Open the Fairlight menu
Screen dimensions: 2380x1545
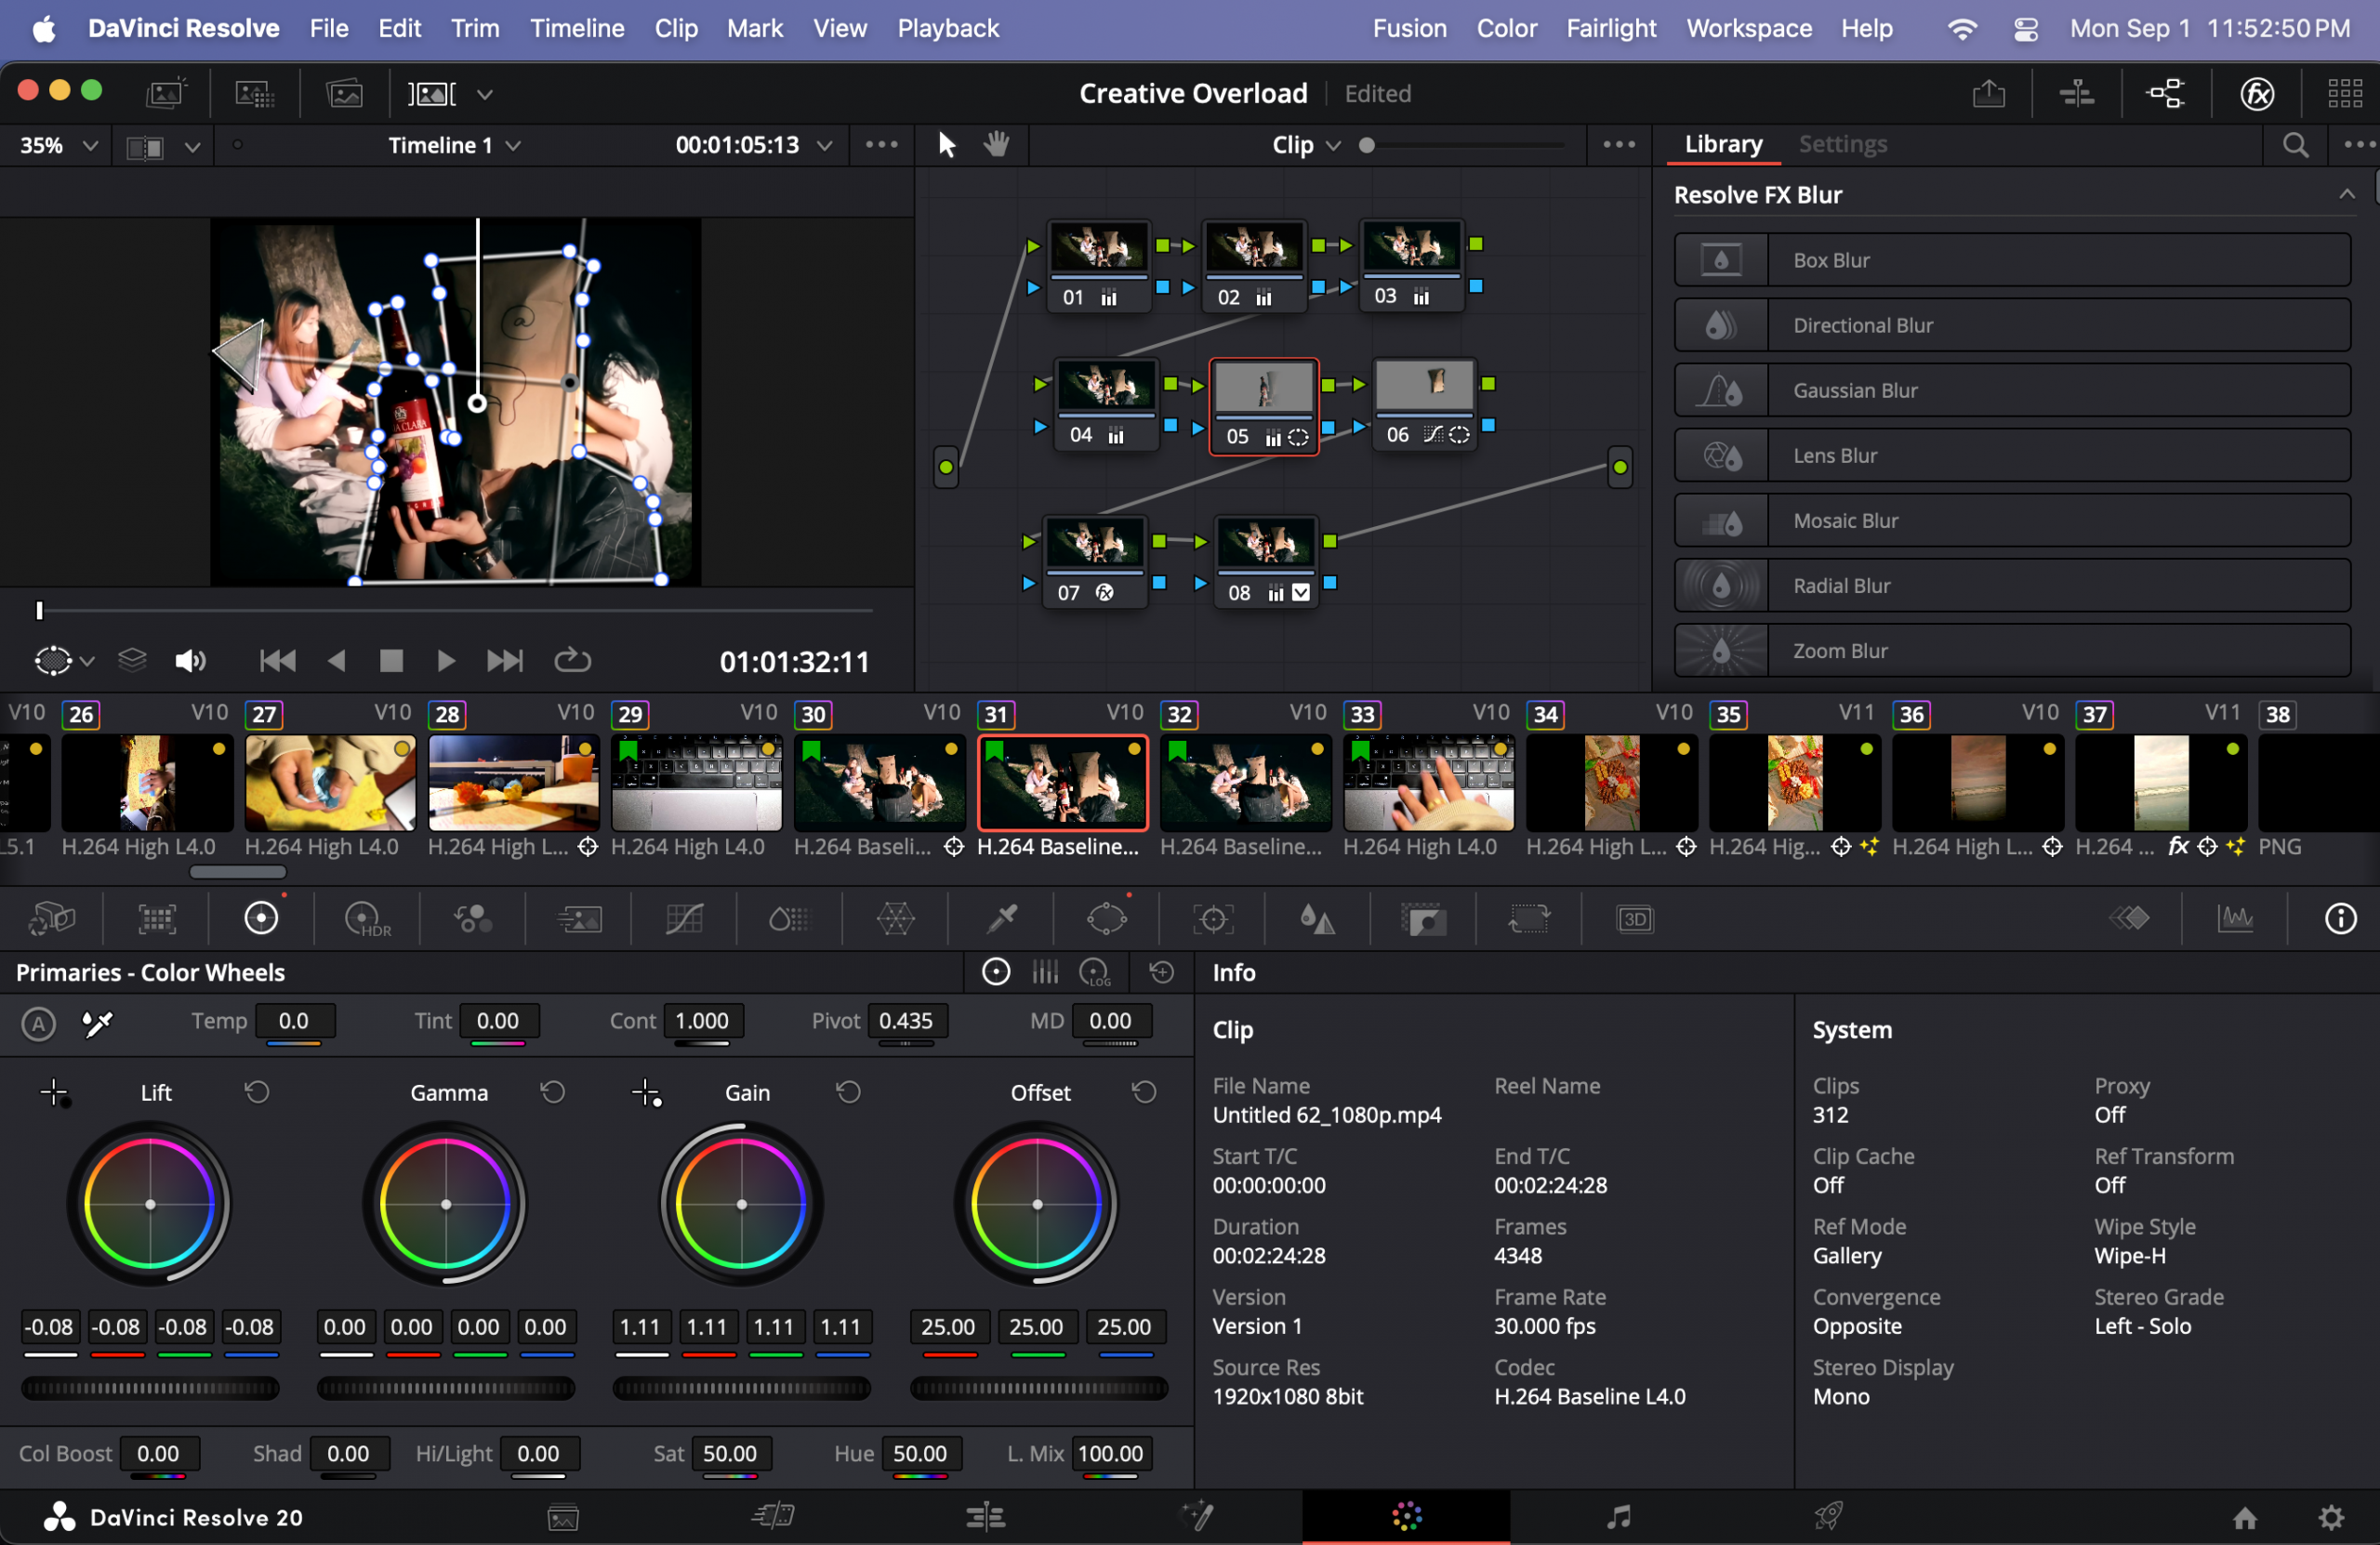point(1610,28)
